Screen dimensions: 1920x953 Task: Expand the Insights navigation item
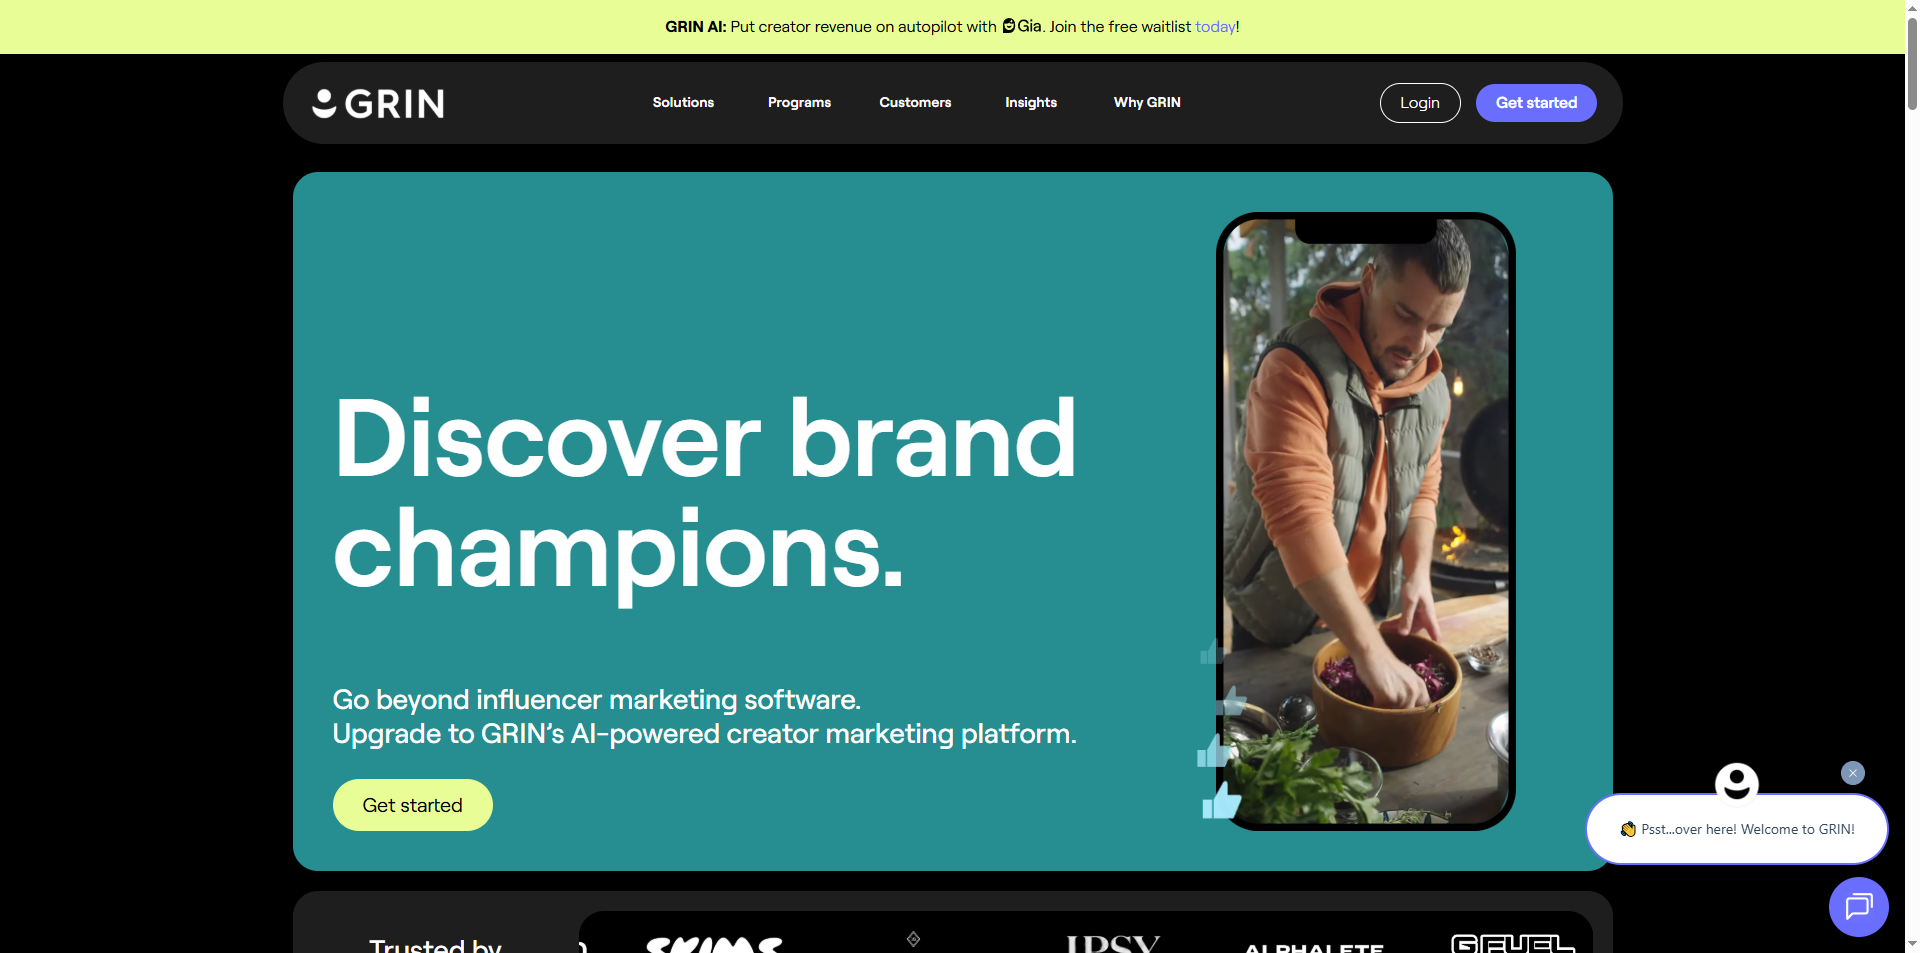[x=1031, y=102]
